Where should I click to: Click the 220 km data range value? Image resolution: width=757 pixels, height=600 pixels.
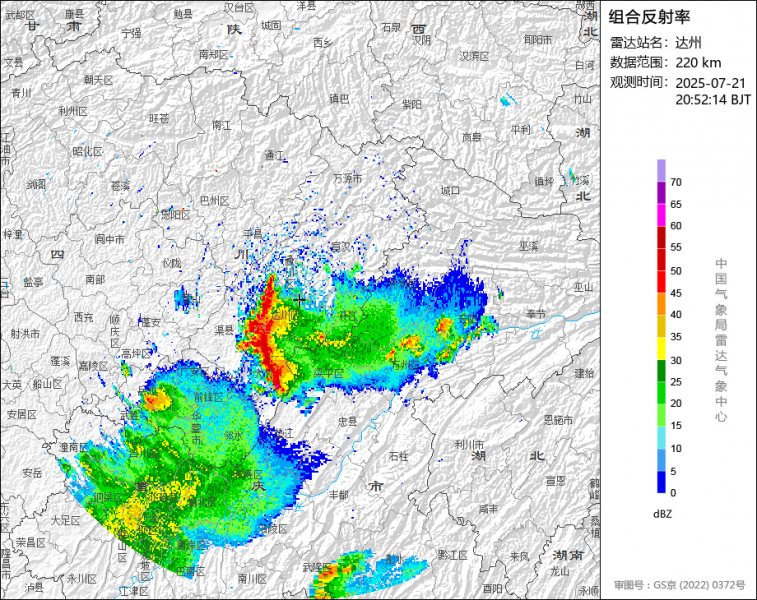tap(698, 62)
